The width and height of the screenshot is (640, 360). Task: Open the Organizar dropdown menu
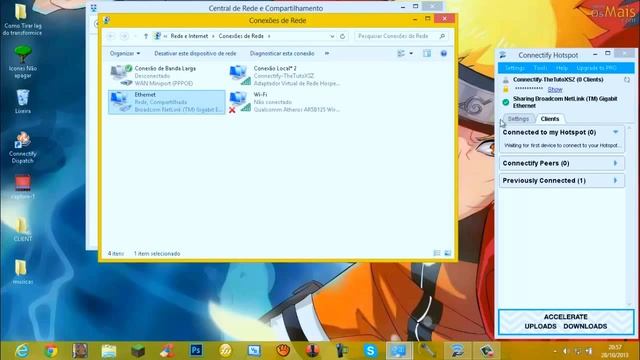[x=125, y=53]
